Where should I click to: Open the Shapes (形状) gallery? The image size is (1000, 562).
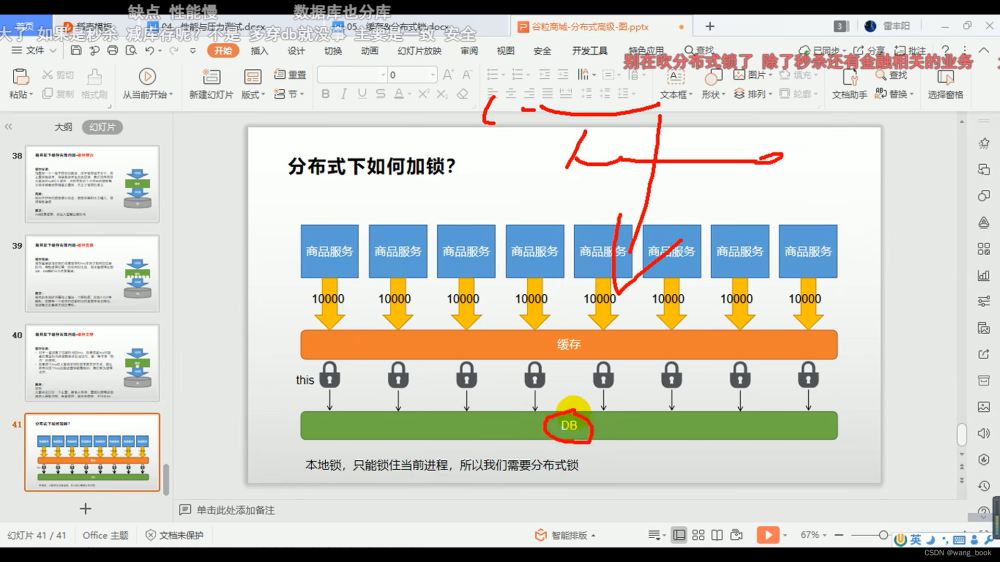tap(714, 83)
